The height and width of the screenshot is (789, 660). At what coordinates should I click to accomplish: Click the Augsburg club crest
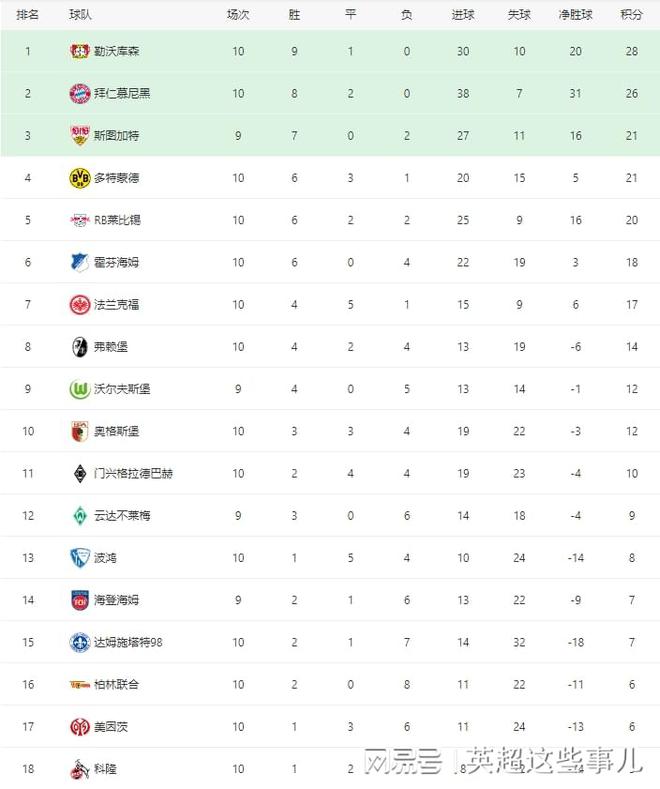(79, 431)
